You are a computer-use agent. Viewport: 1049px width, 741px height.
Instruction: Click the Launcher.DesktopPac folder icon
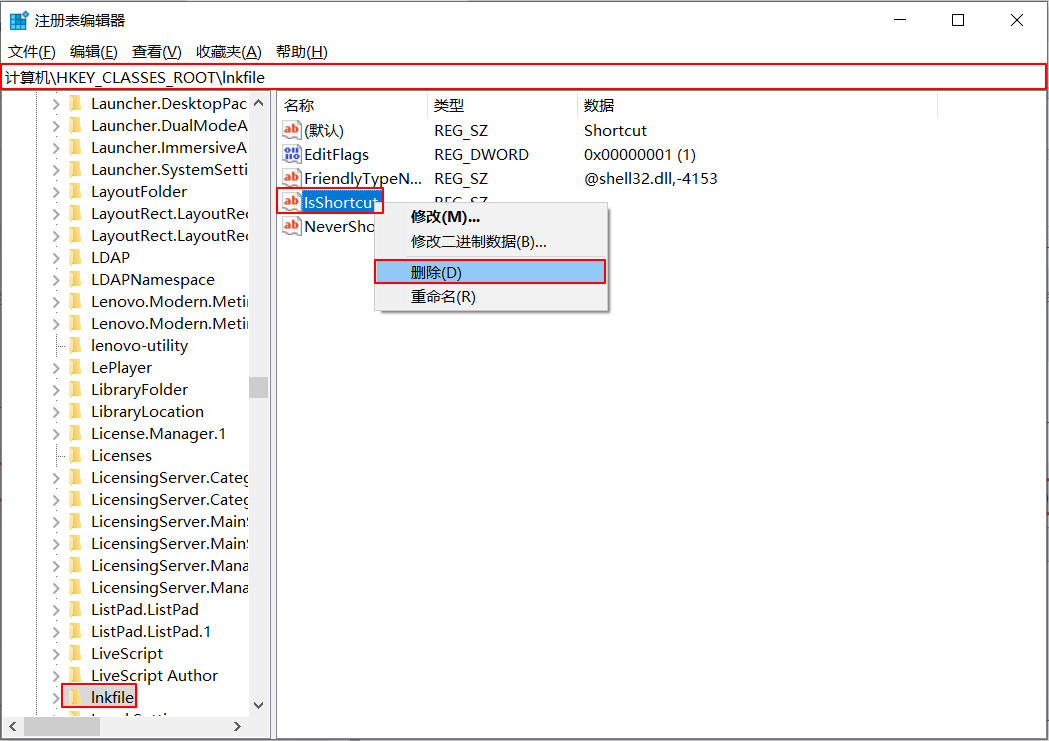click(x=76, y=104)
